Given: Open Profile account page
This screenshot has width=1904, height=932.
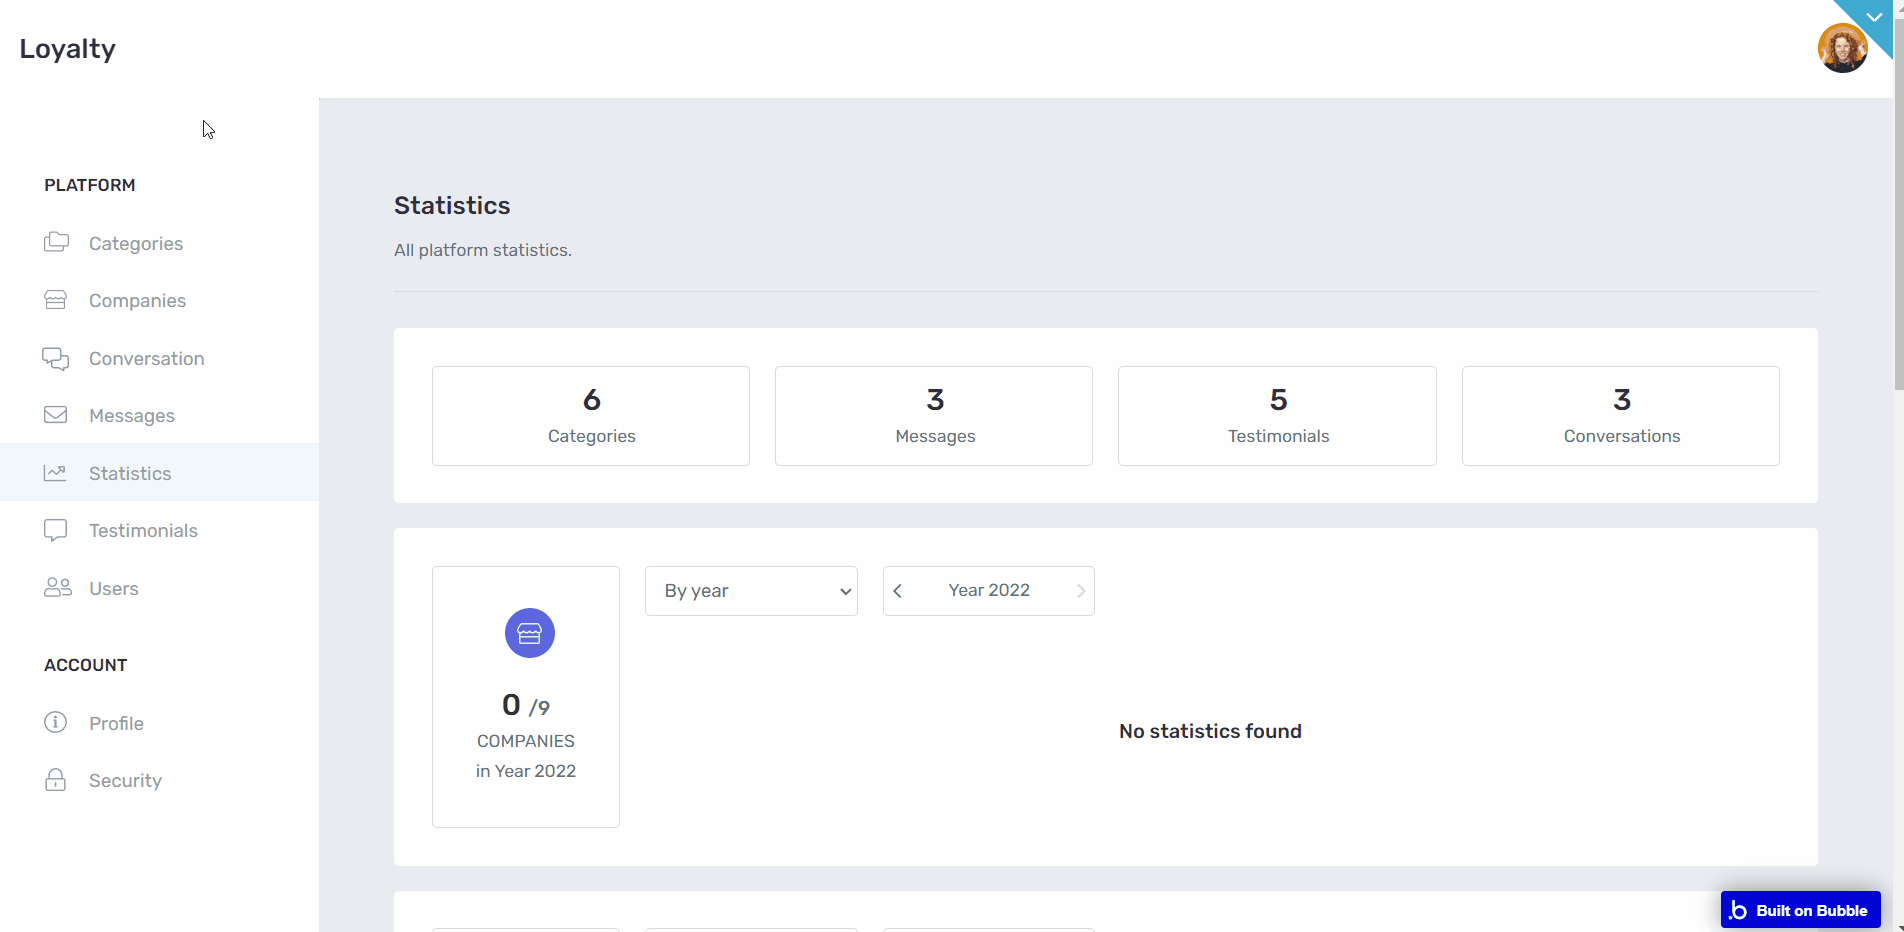Looking at the screenshot, I should pos(160,723).
